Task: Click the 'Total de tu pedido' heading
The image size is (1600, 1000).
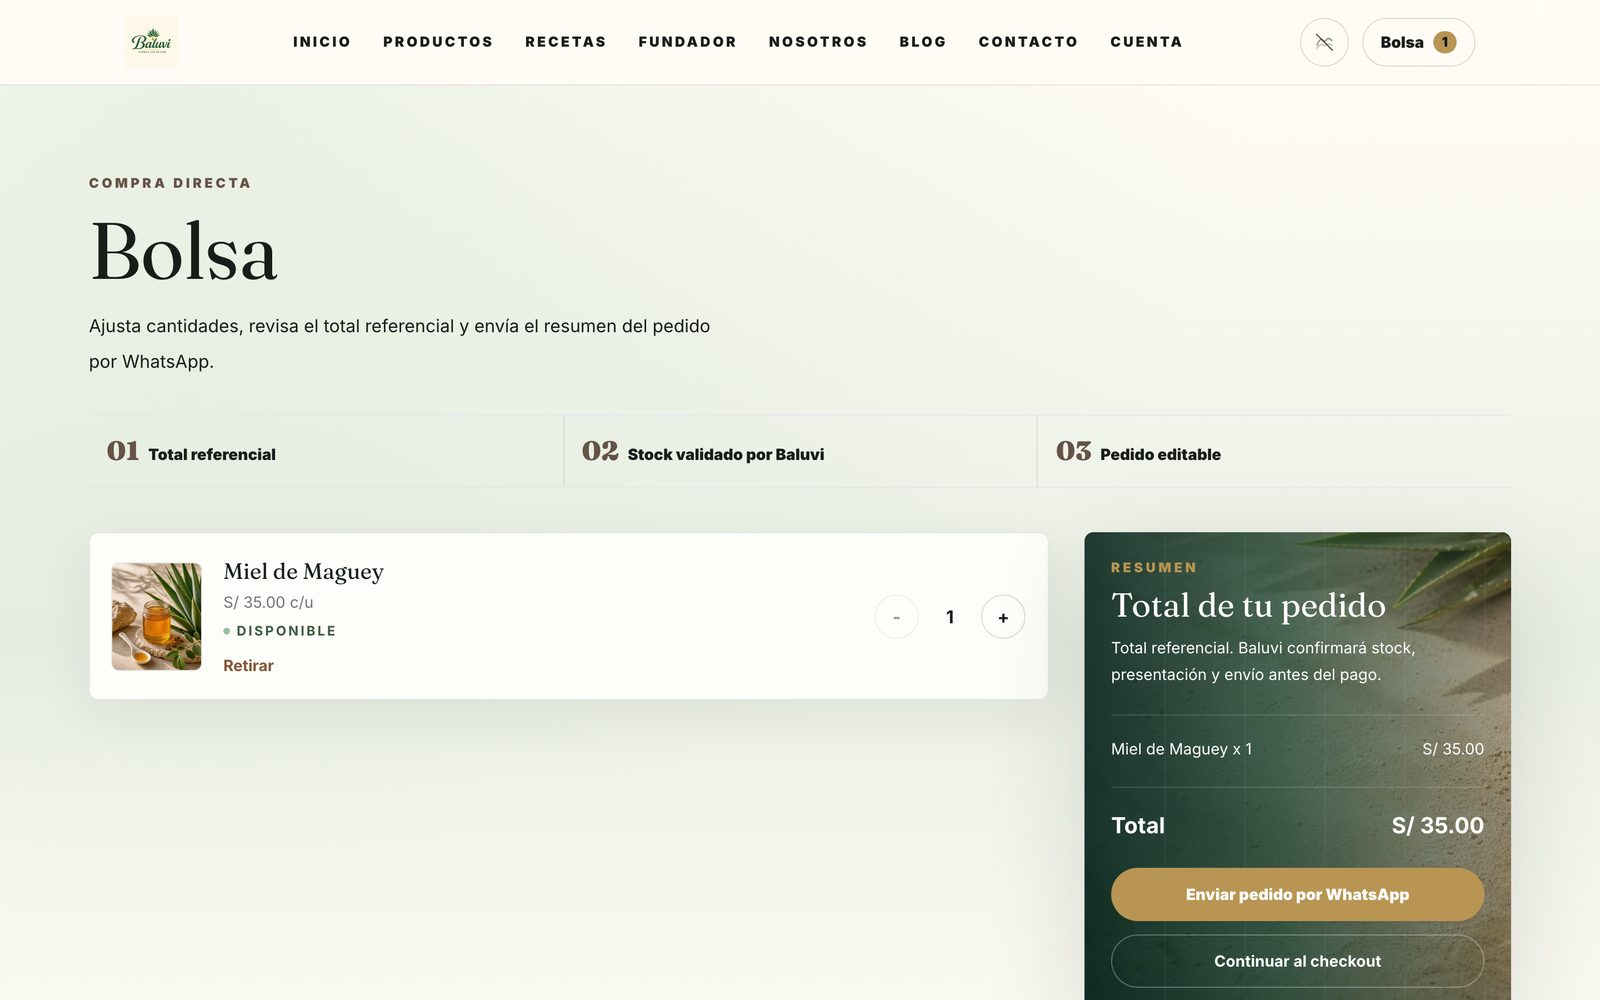Action: click(x=1248, y=605)
